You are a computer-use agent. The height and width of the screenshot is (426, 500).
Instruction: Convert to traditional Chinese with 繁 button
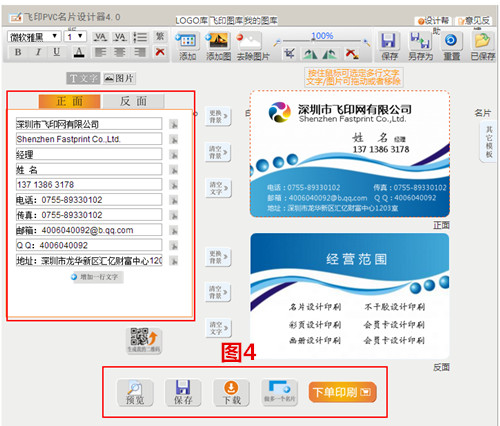pyautogui.click(x=160, y=36)
